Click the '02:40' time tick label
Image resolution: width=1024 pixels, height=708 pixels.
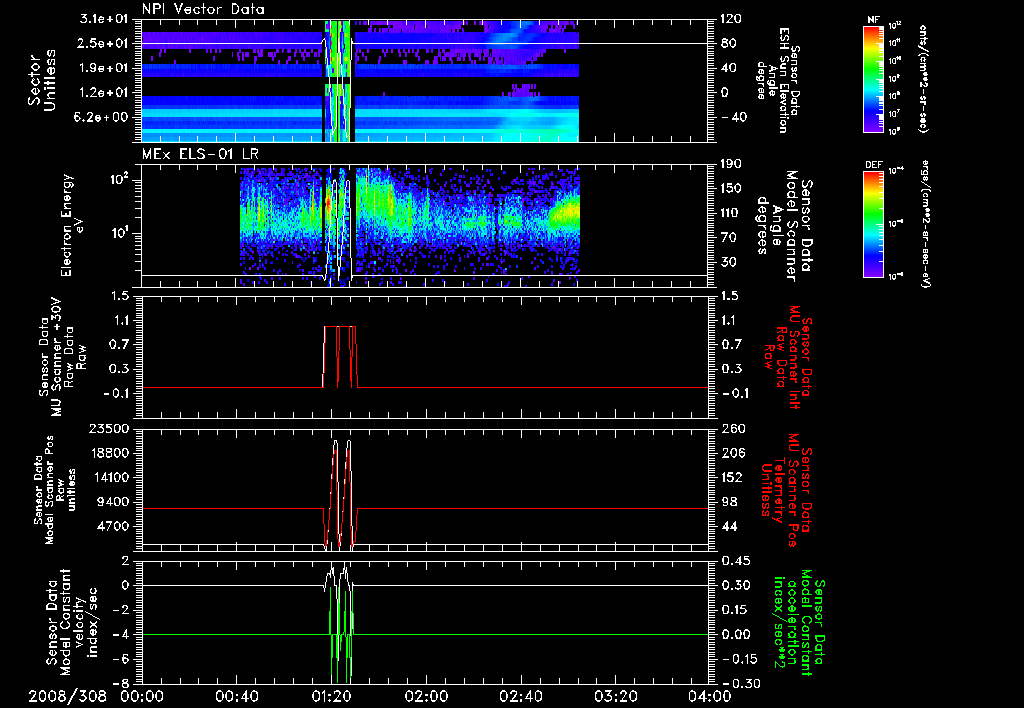coord(520,696)
